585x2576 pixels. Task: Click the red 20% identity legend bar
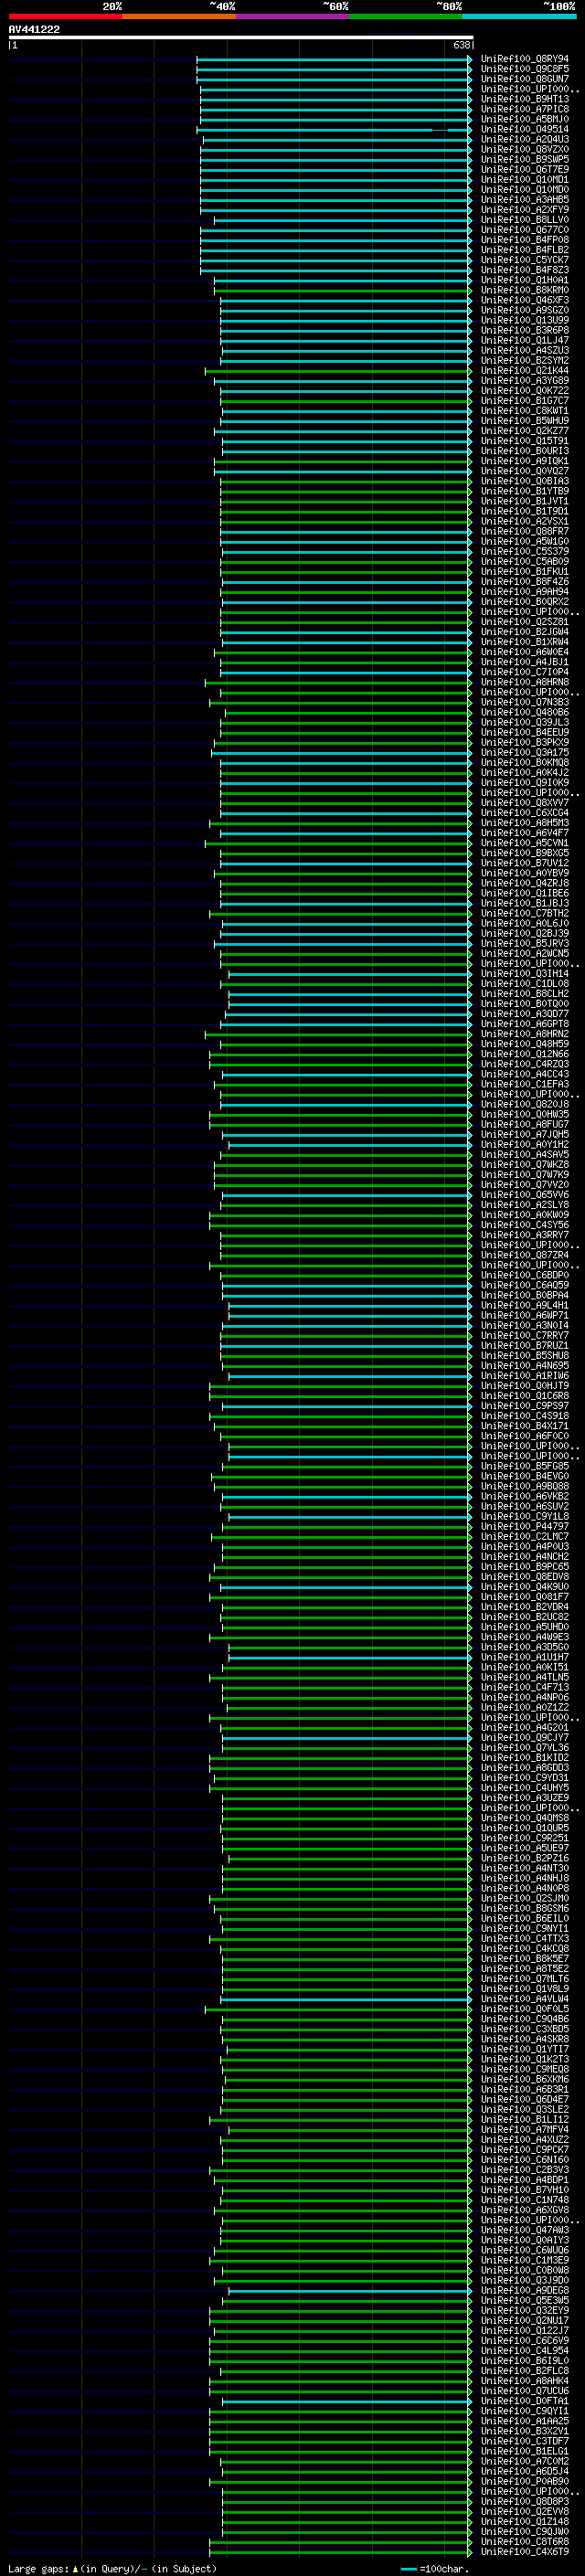point(65,17)
